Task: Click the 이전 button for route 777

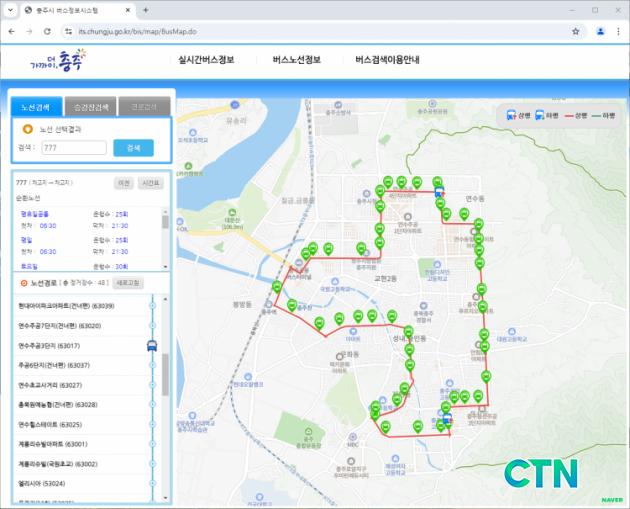Action: coord(123,183)
